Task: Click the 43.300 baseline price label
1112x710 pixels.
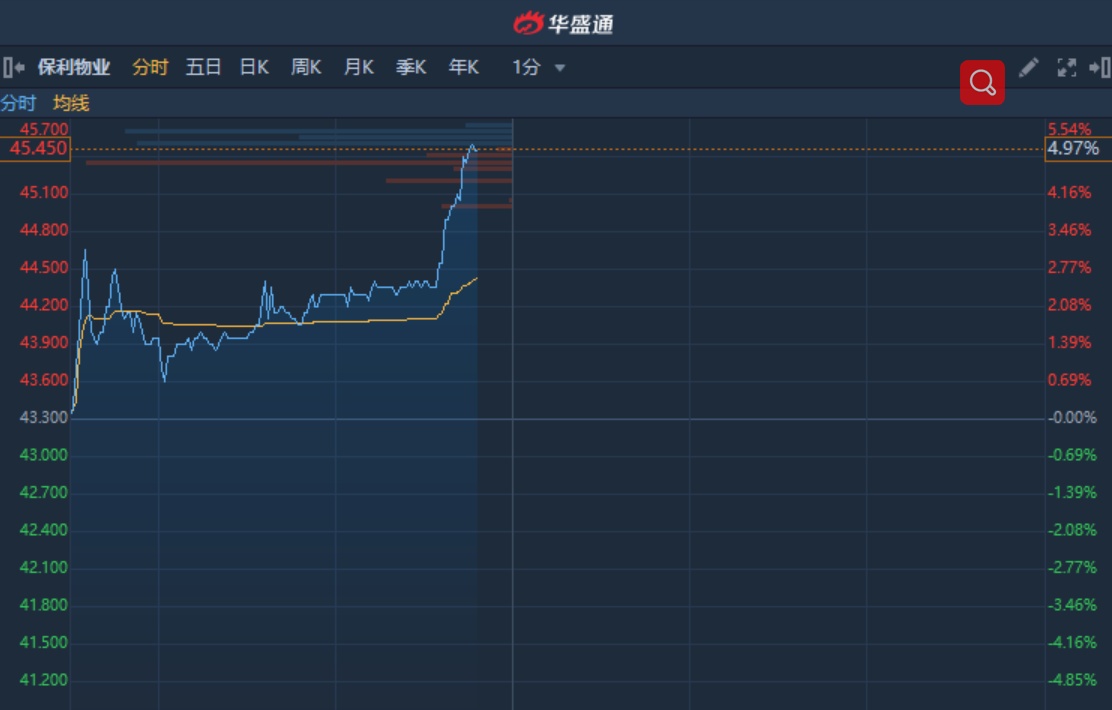Action: coord(43,418)
